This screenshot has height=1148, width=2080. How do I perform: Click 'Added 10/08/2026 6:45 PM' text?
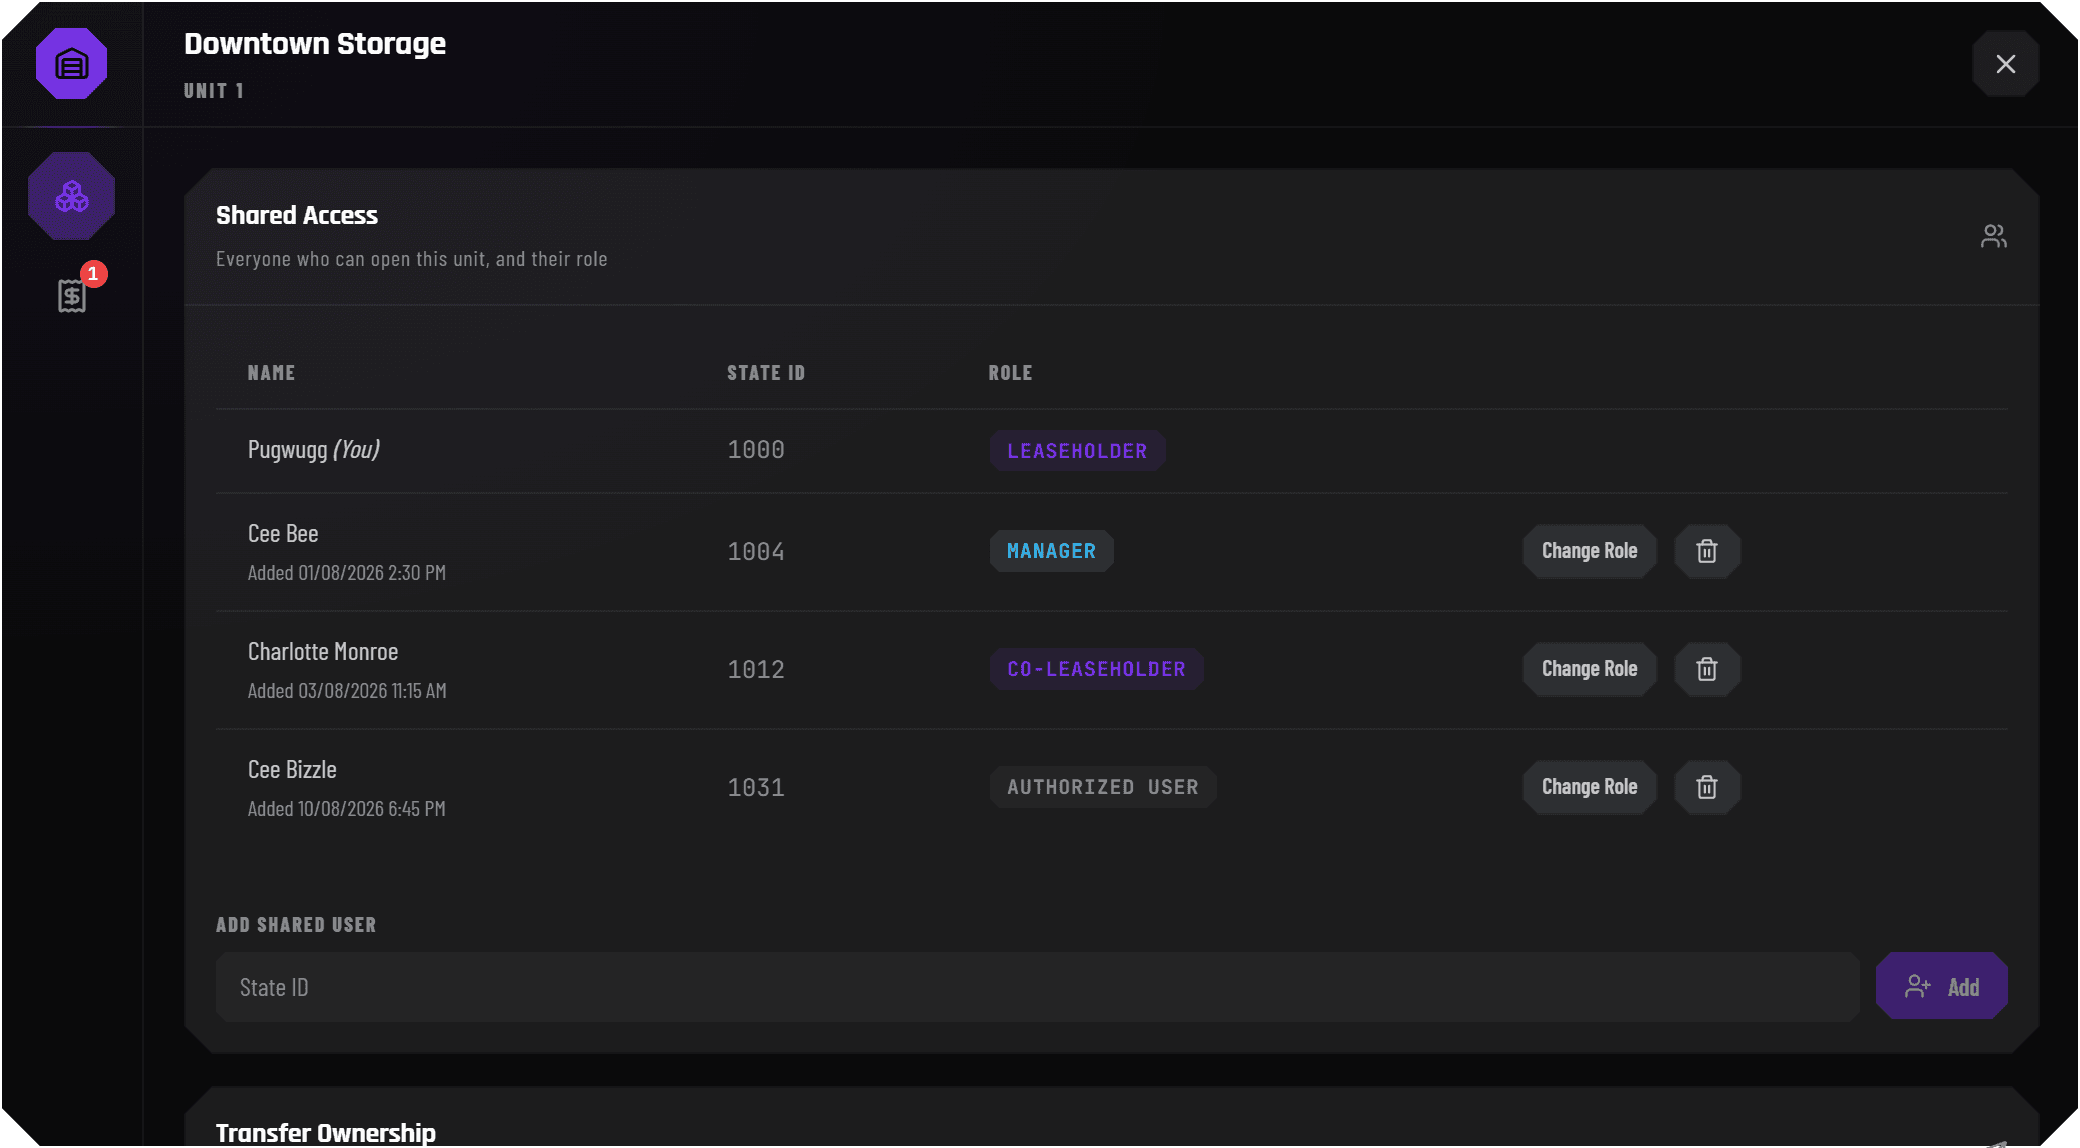tap(347, 809)
